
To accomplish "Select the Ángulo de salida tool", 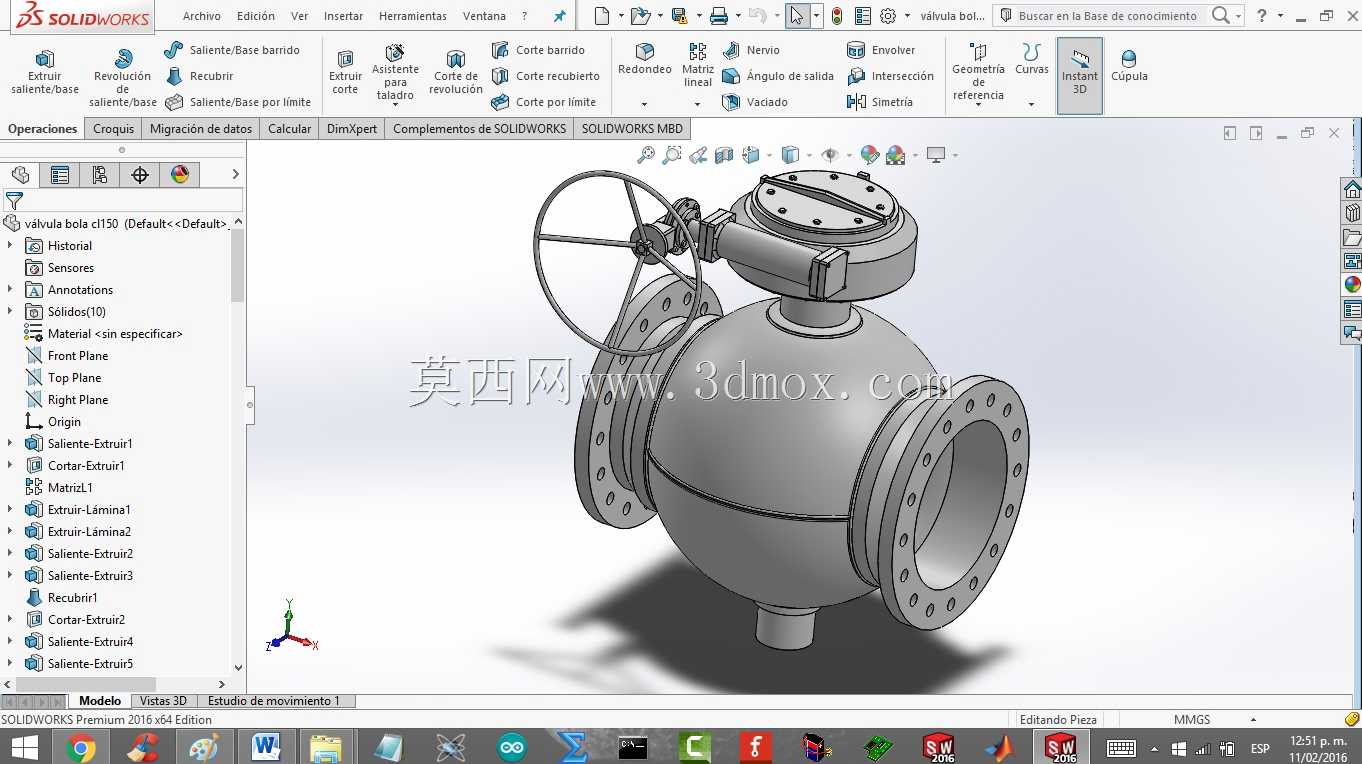I will (x=778, y=76).
